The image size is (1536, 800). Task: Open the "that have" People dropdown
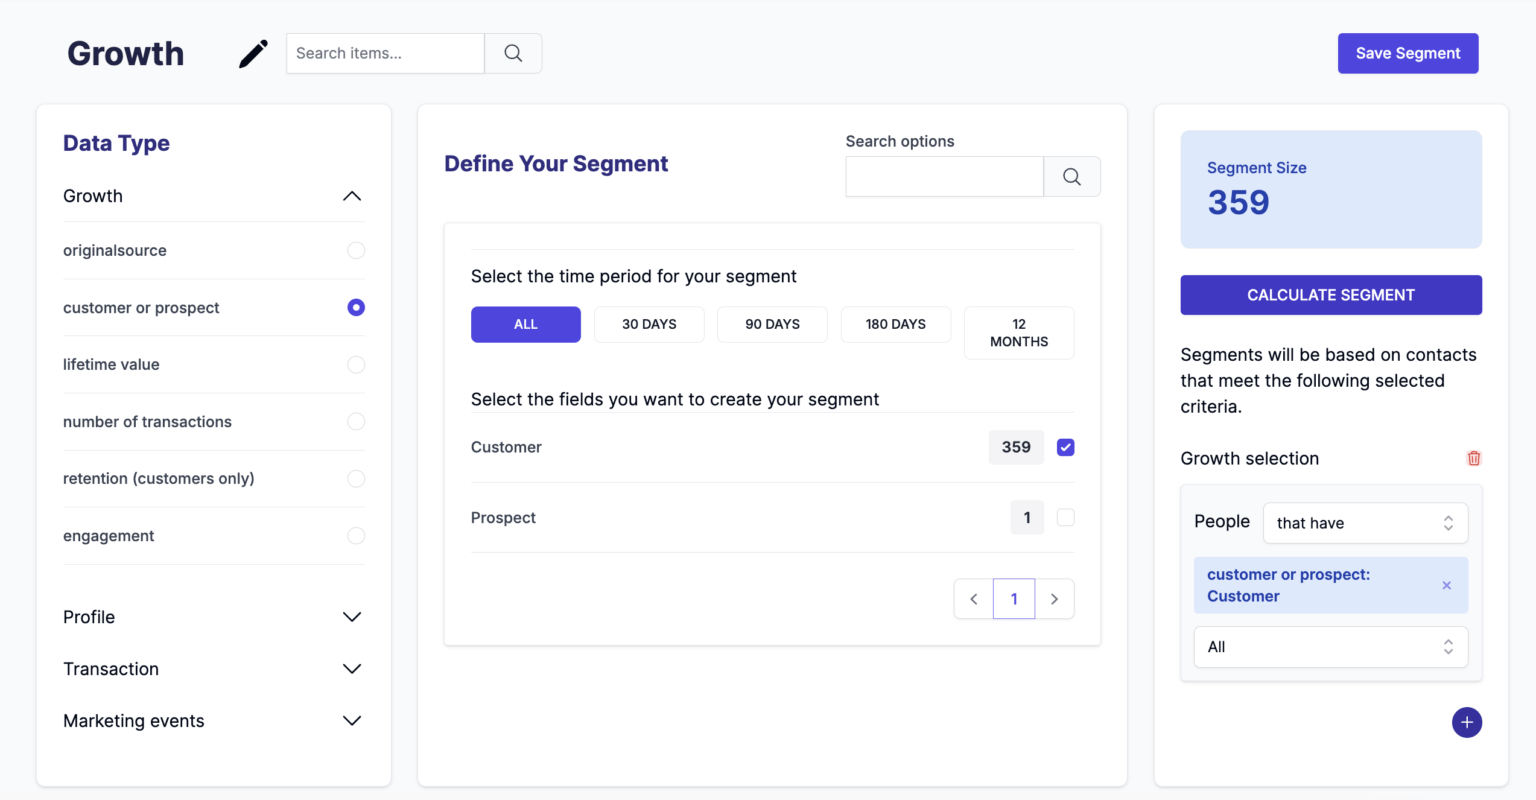(1365, 522)
